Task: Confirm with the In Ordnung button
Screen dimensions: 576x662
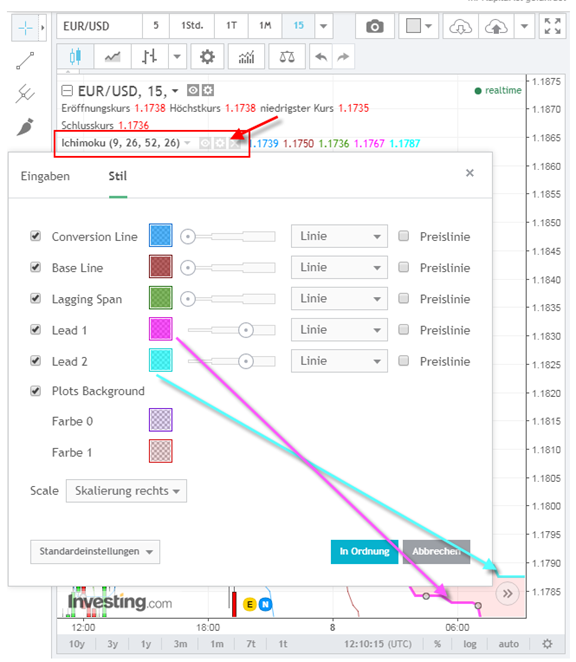Action: point(364,551)
